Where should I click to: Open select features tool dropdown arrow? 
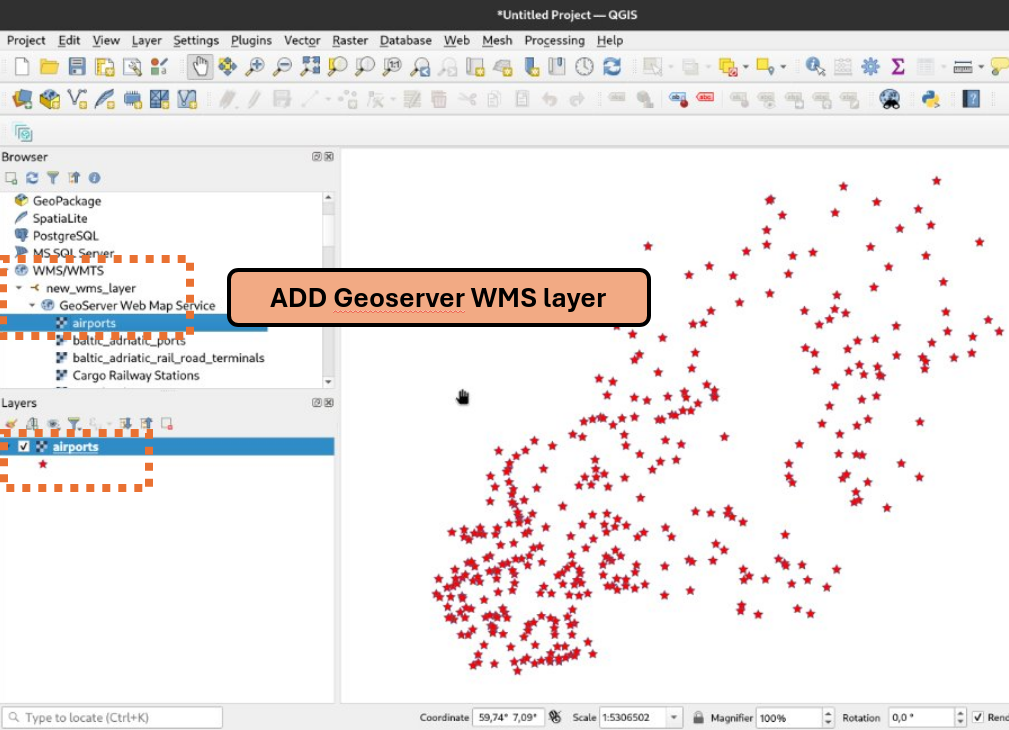[x=671, y=66]
